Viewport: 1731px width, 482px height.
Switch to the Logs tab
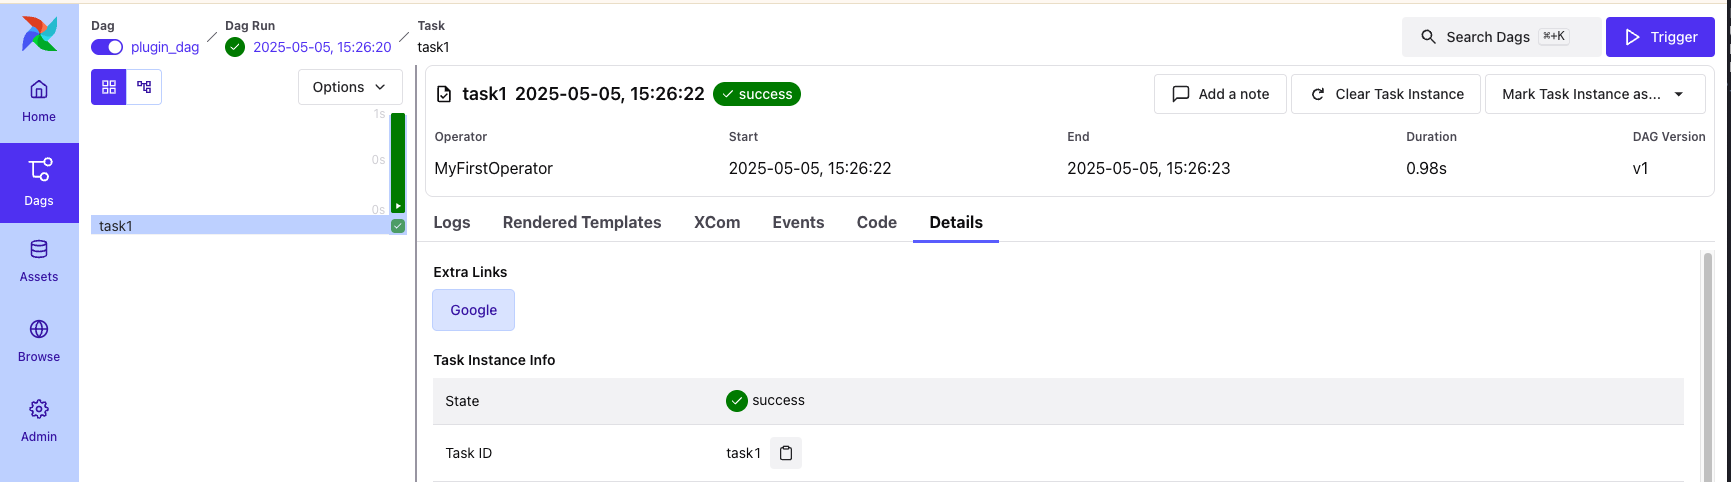452,222
